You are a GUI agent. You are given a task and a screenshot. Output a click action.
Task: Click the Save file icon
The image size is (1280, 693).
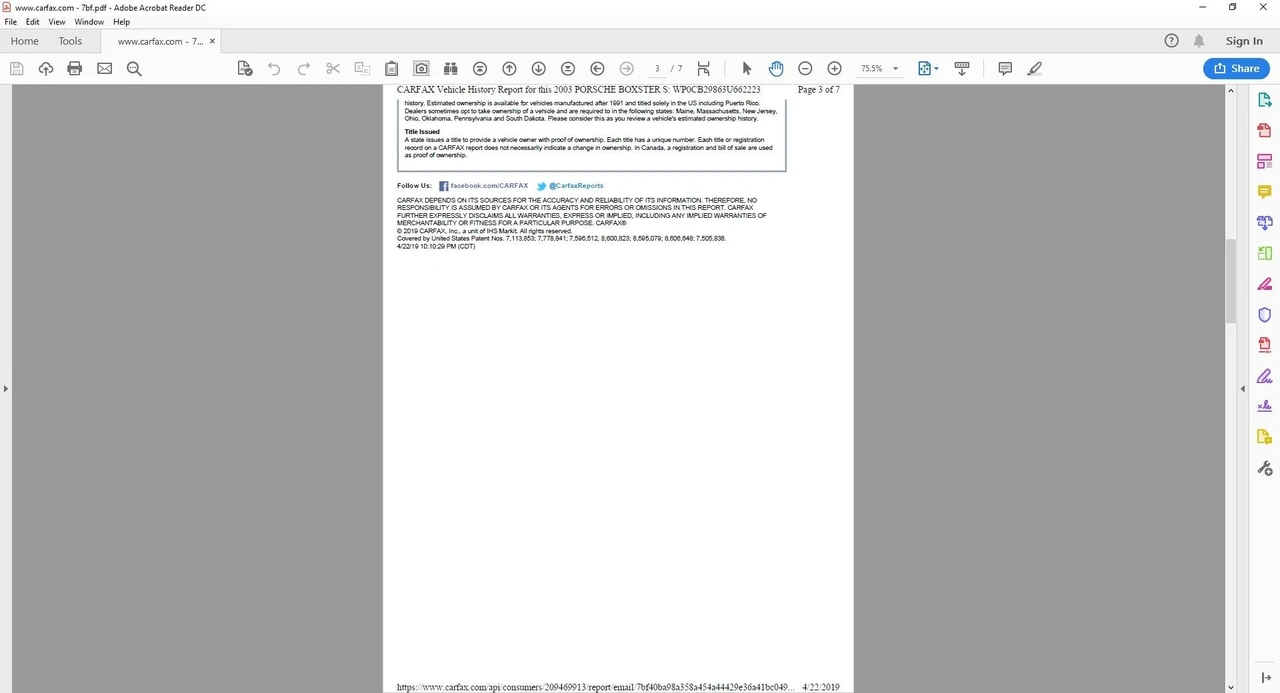16,68
